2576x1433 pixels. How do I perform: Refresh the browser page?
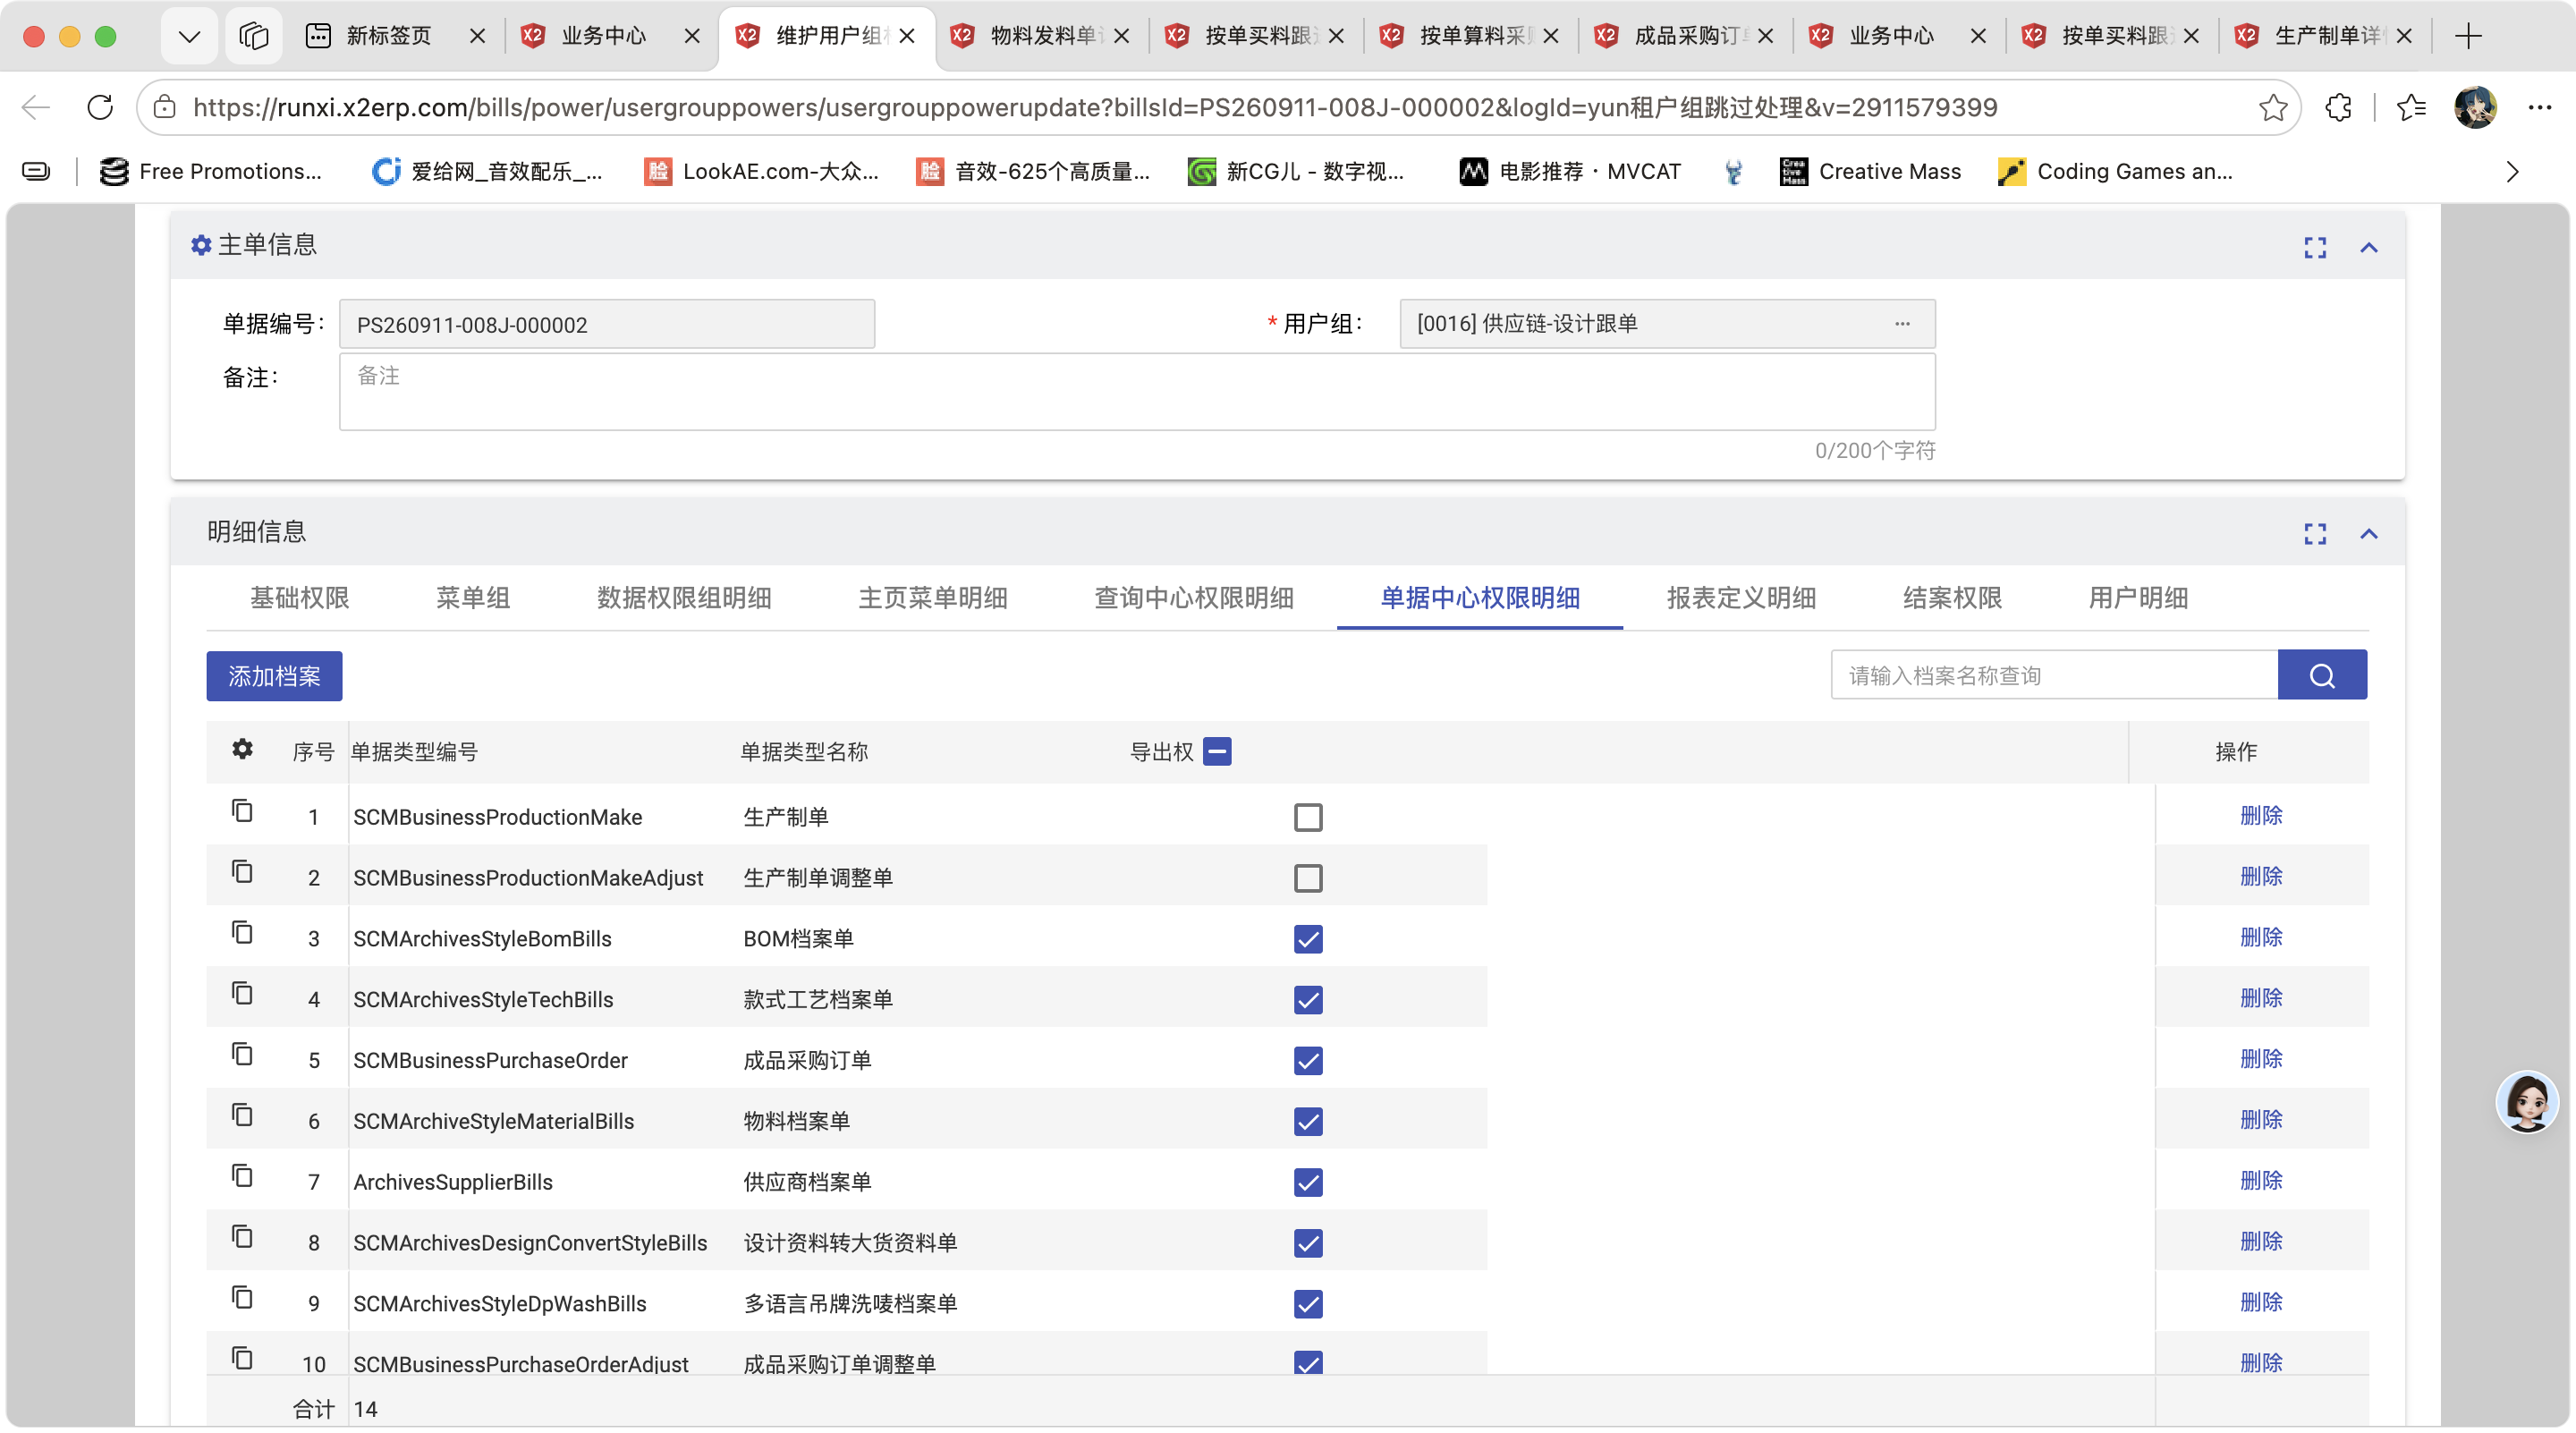pyautogui.click(x=100, y=107)
